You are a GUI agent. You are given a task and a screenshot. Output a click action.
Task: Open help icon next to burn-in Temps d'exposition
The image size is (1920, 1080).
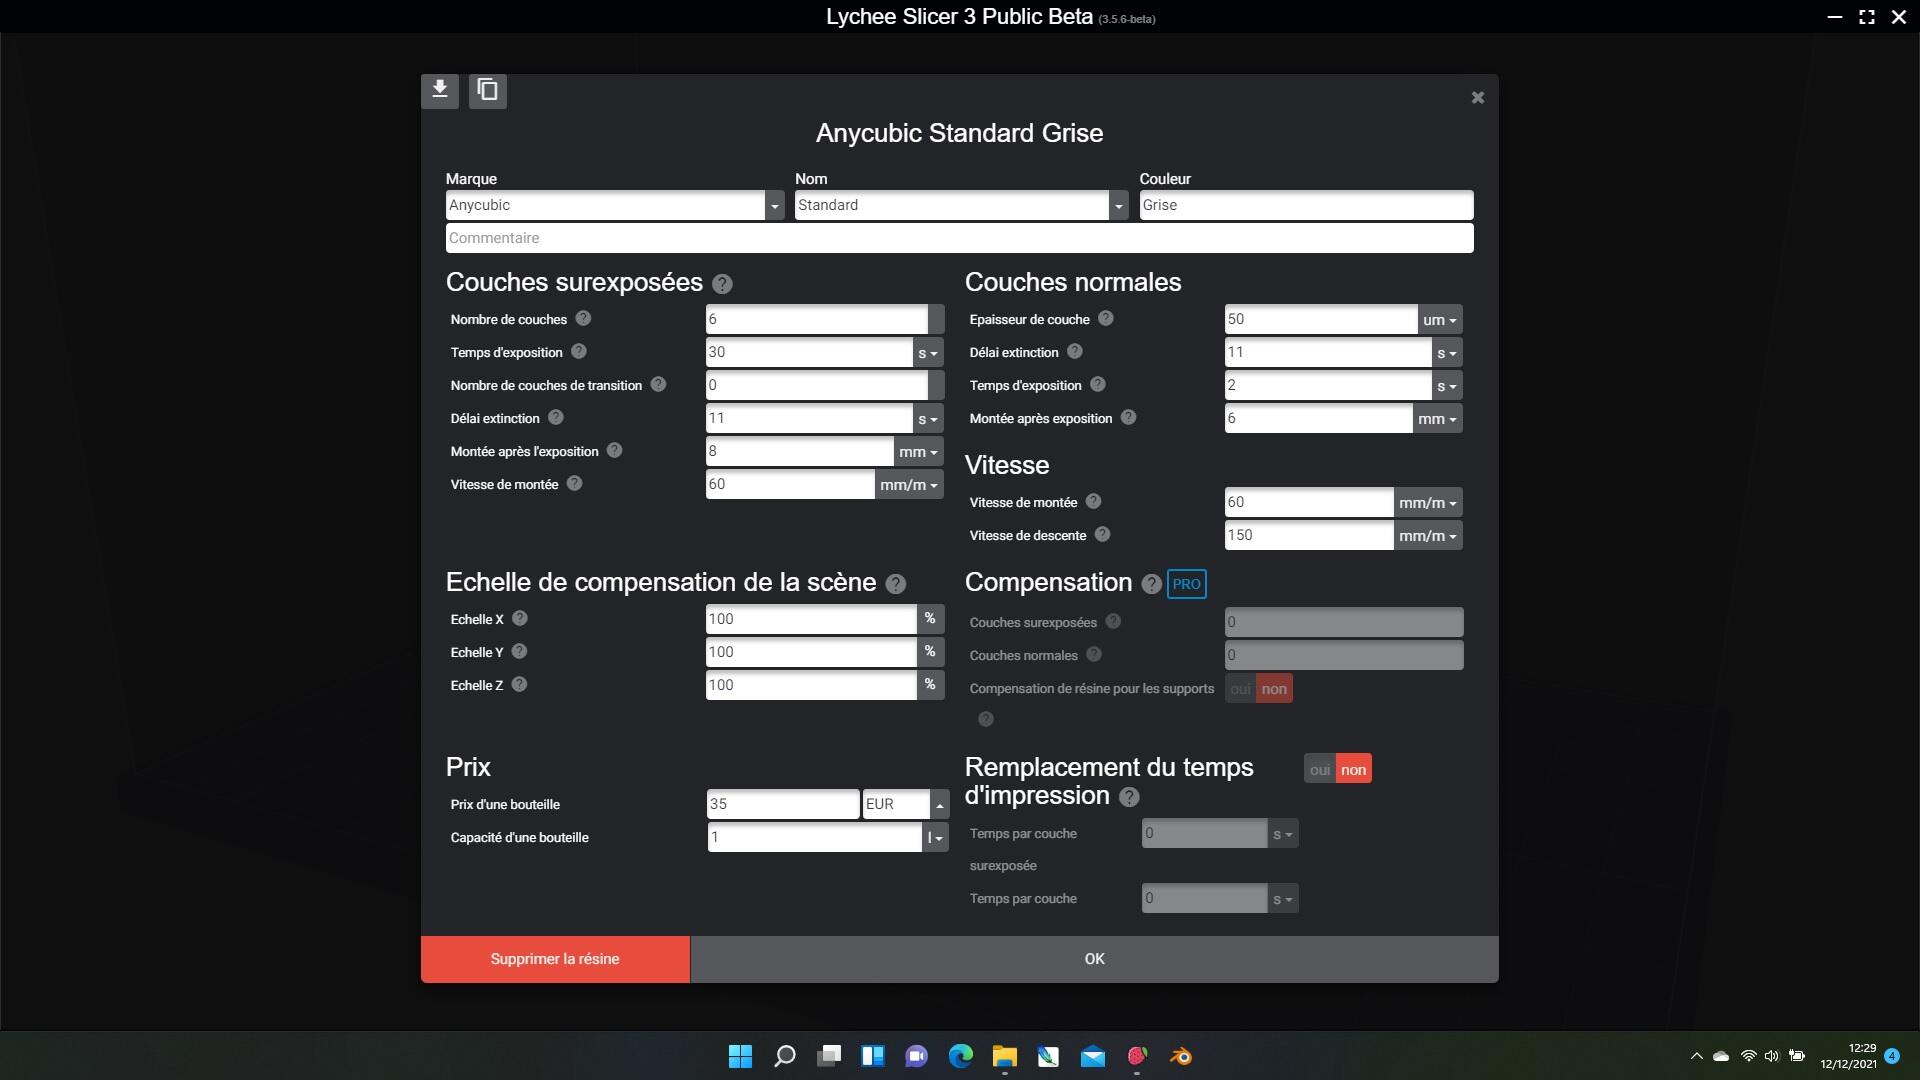pyautogui.click(x=579, y=351)
